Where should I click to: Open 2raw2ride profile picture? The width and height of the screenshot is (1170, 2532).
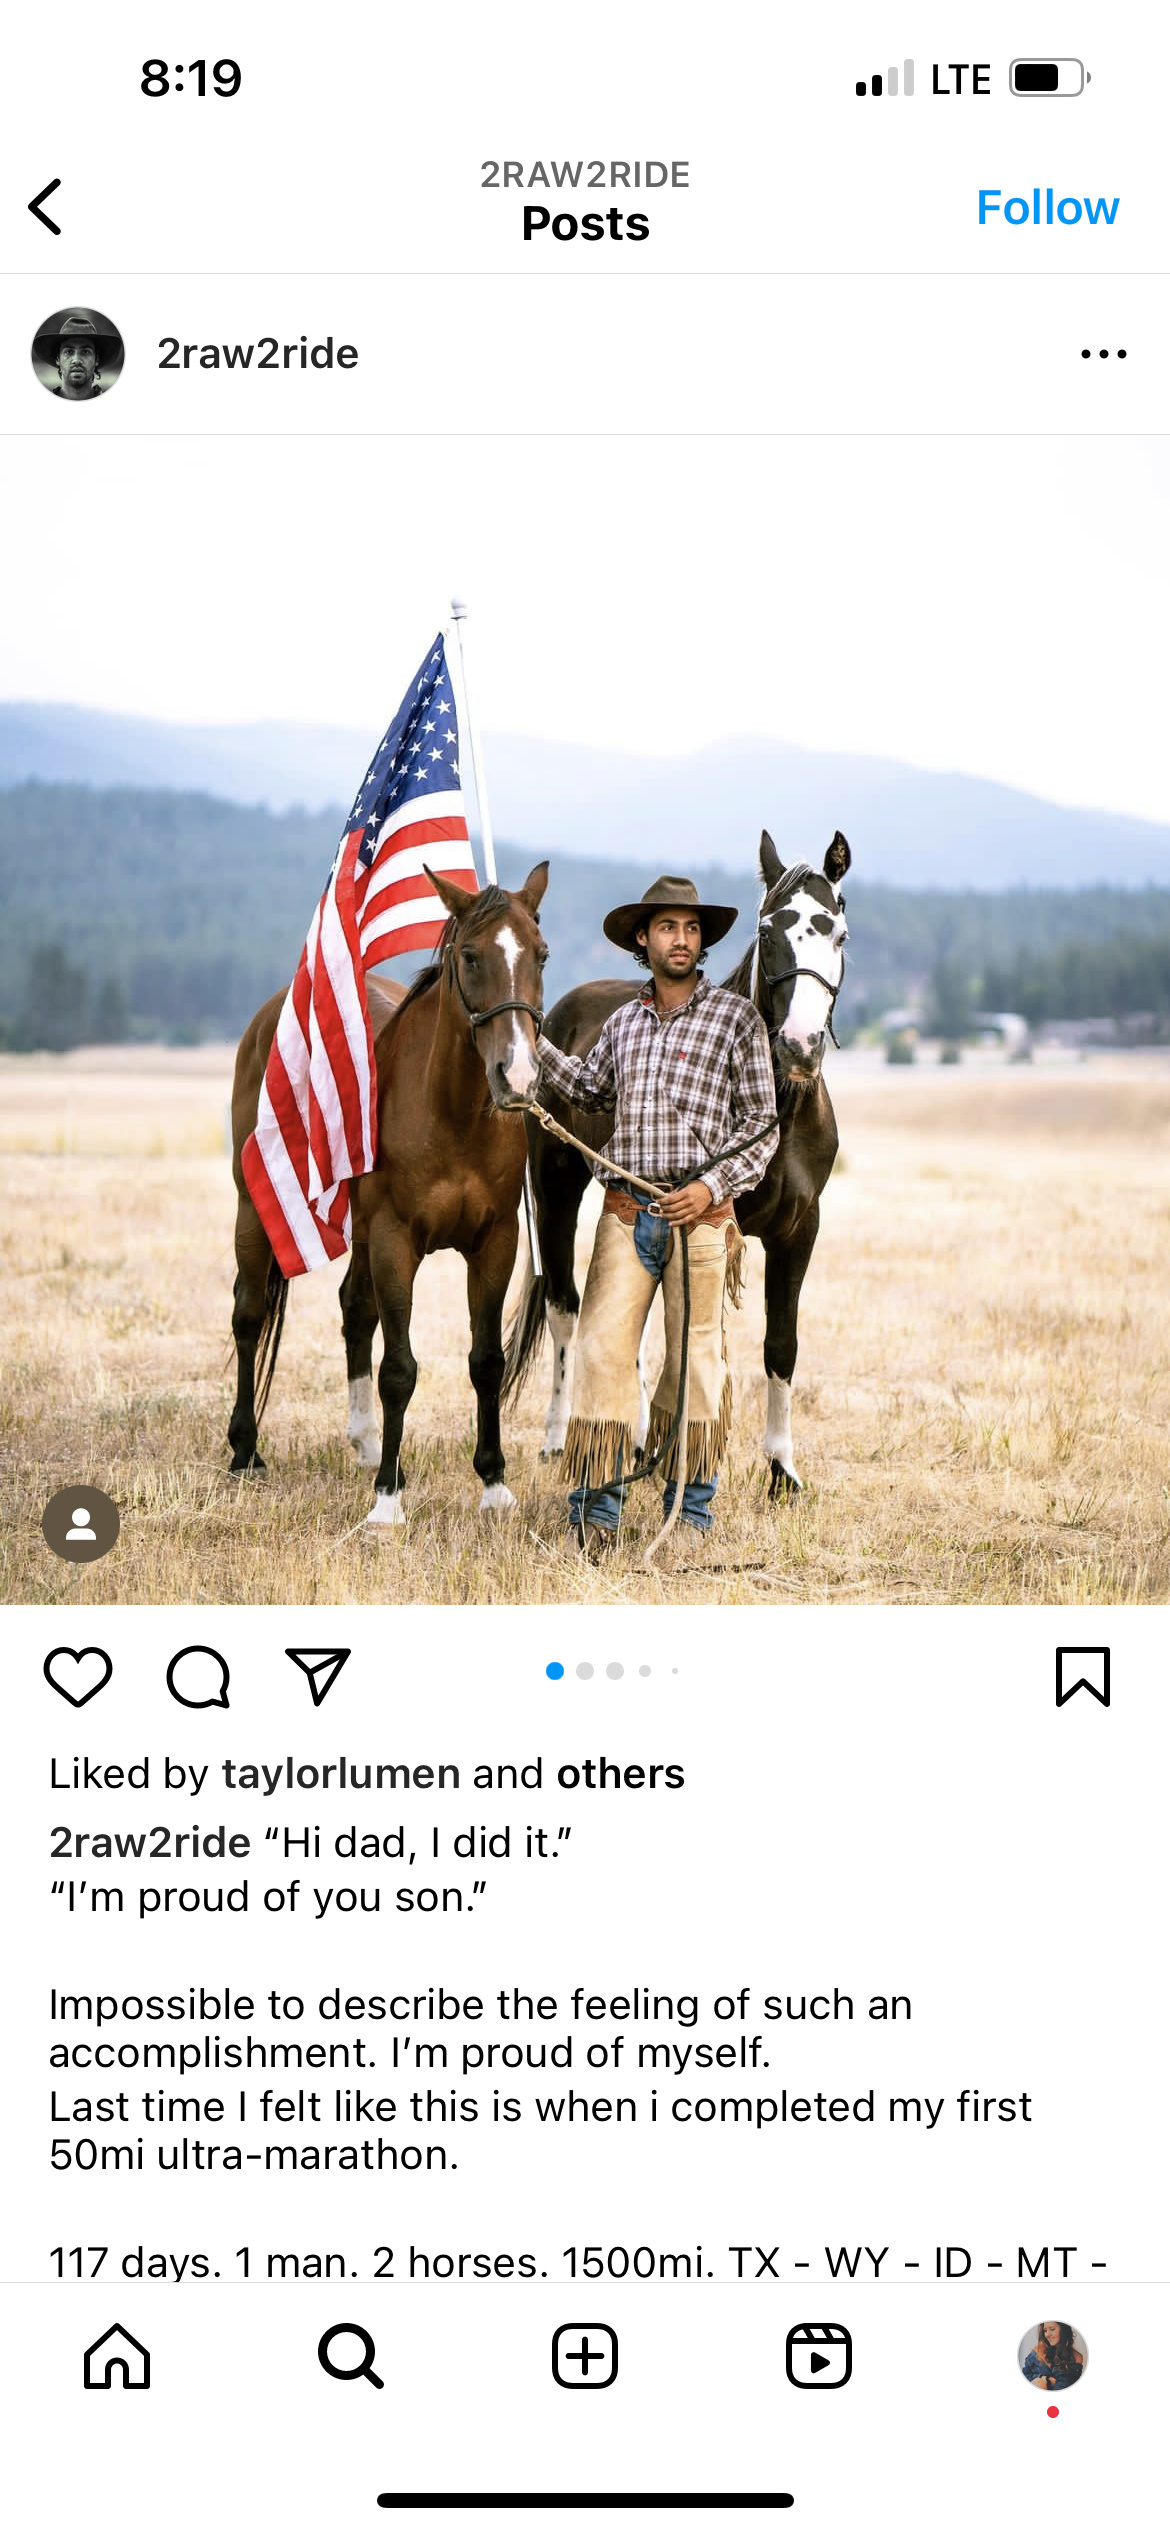point(78,354)
